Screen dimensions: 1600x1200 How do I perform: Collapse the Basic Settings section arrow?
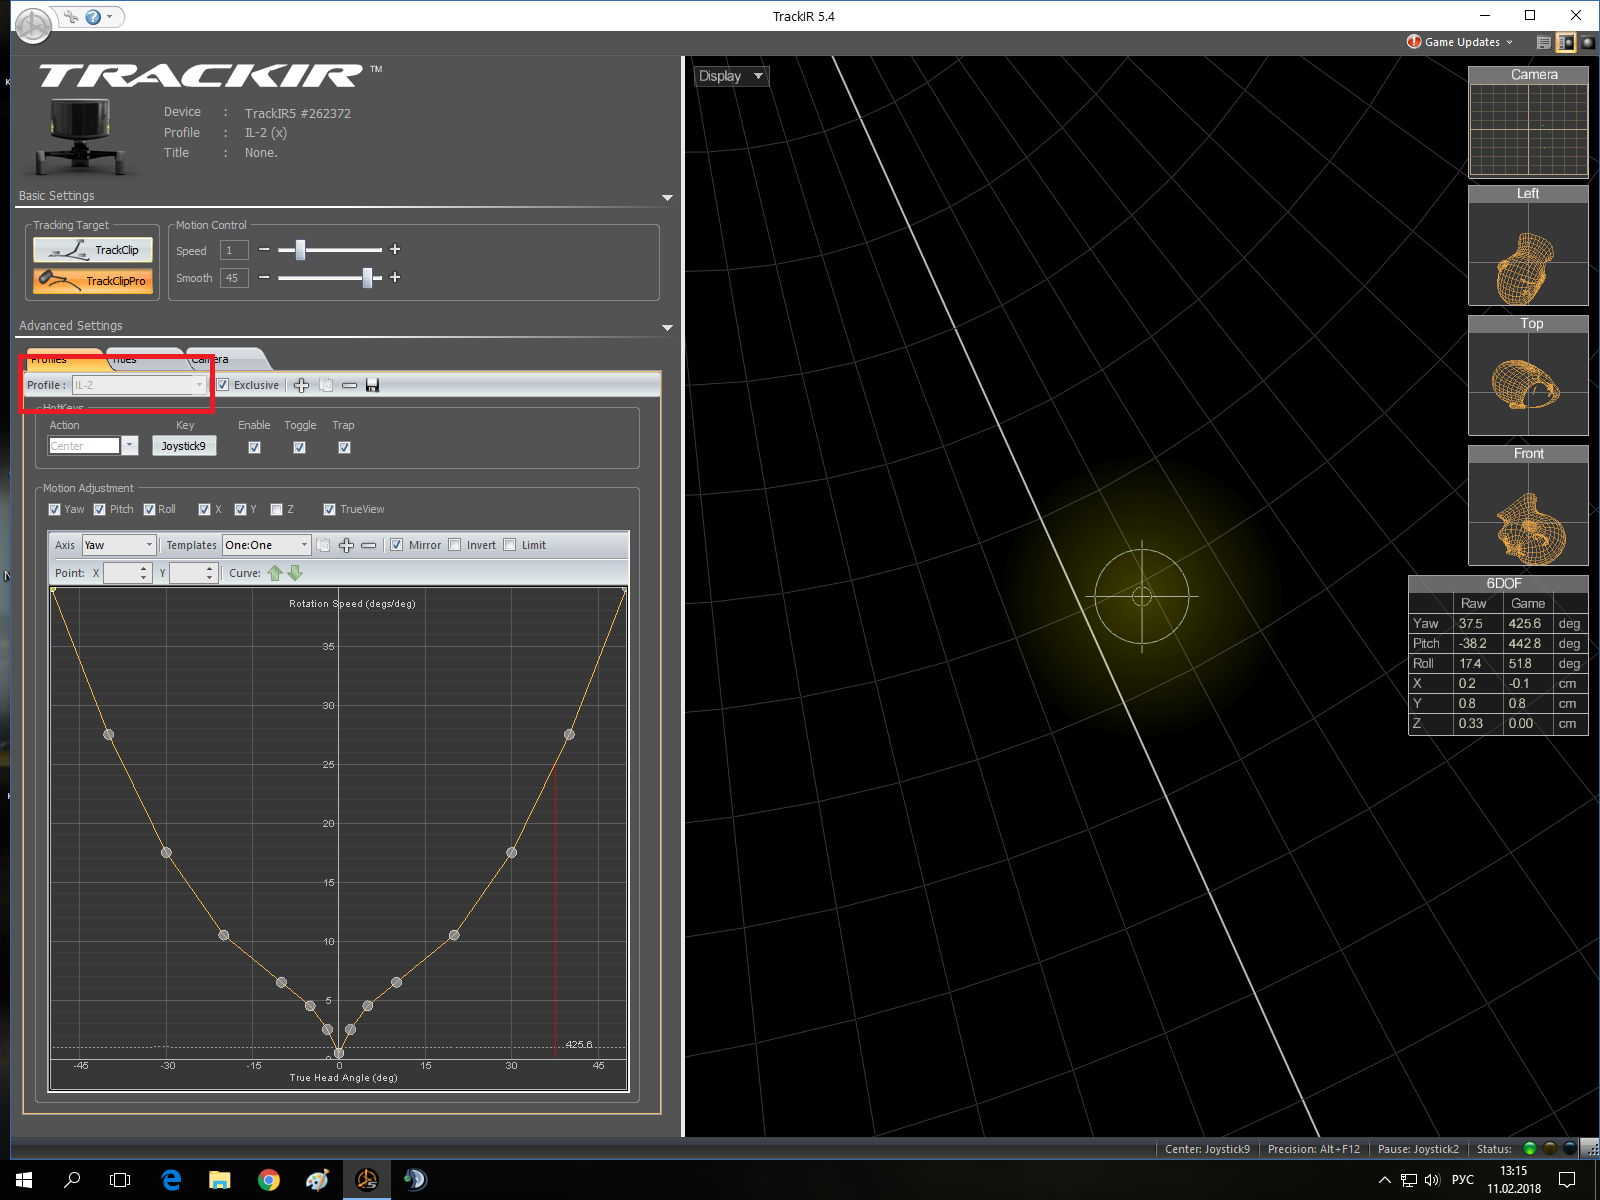click(x=667, y=198)
